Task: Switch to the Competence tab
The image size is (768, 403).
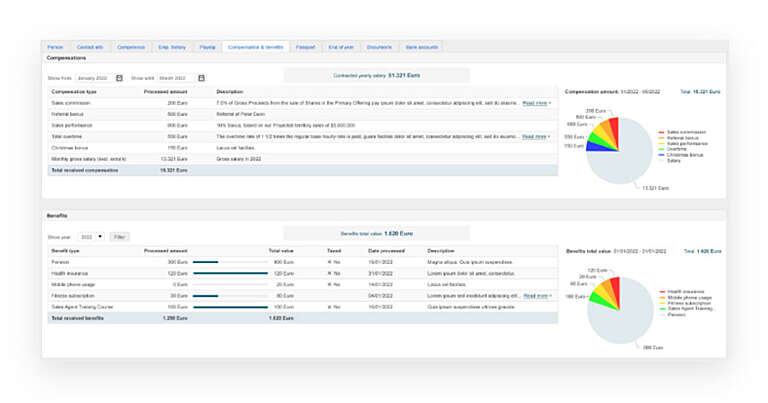Action: coord(131,47)
